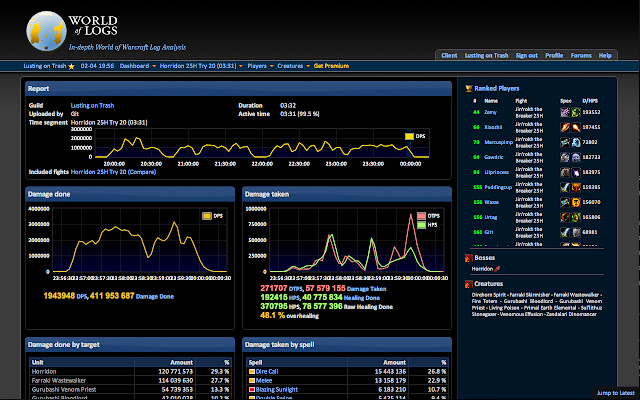Viewport: 640px width, 400px height.
Task: Open the Dashboard dropdown arrow
Action: pyautogui.click(x=154, y=66)
